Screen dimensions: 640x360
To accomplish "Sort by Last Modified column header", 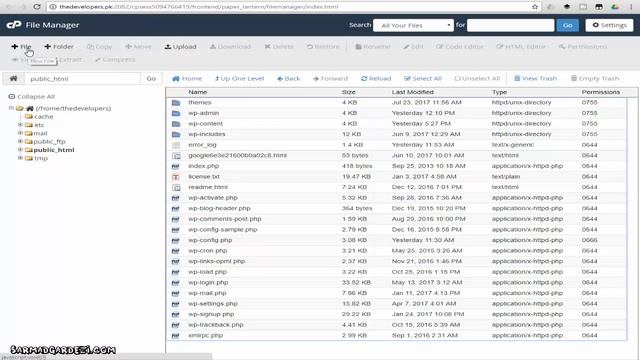I will coord(413,92).
